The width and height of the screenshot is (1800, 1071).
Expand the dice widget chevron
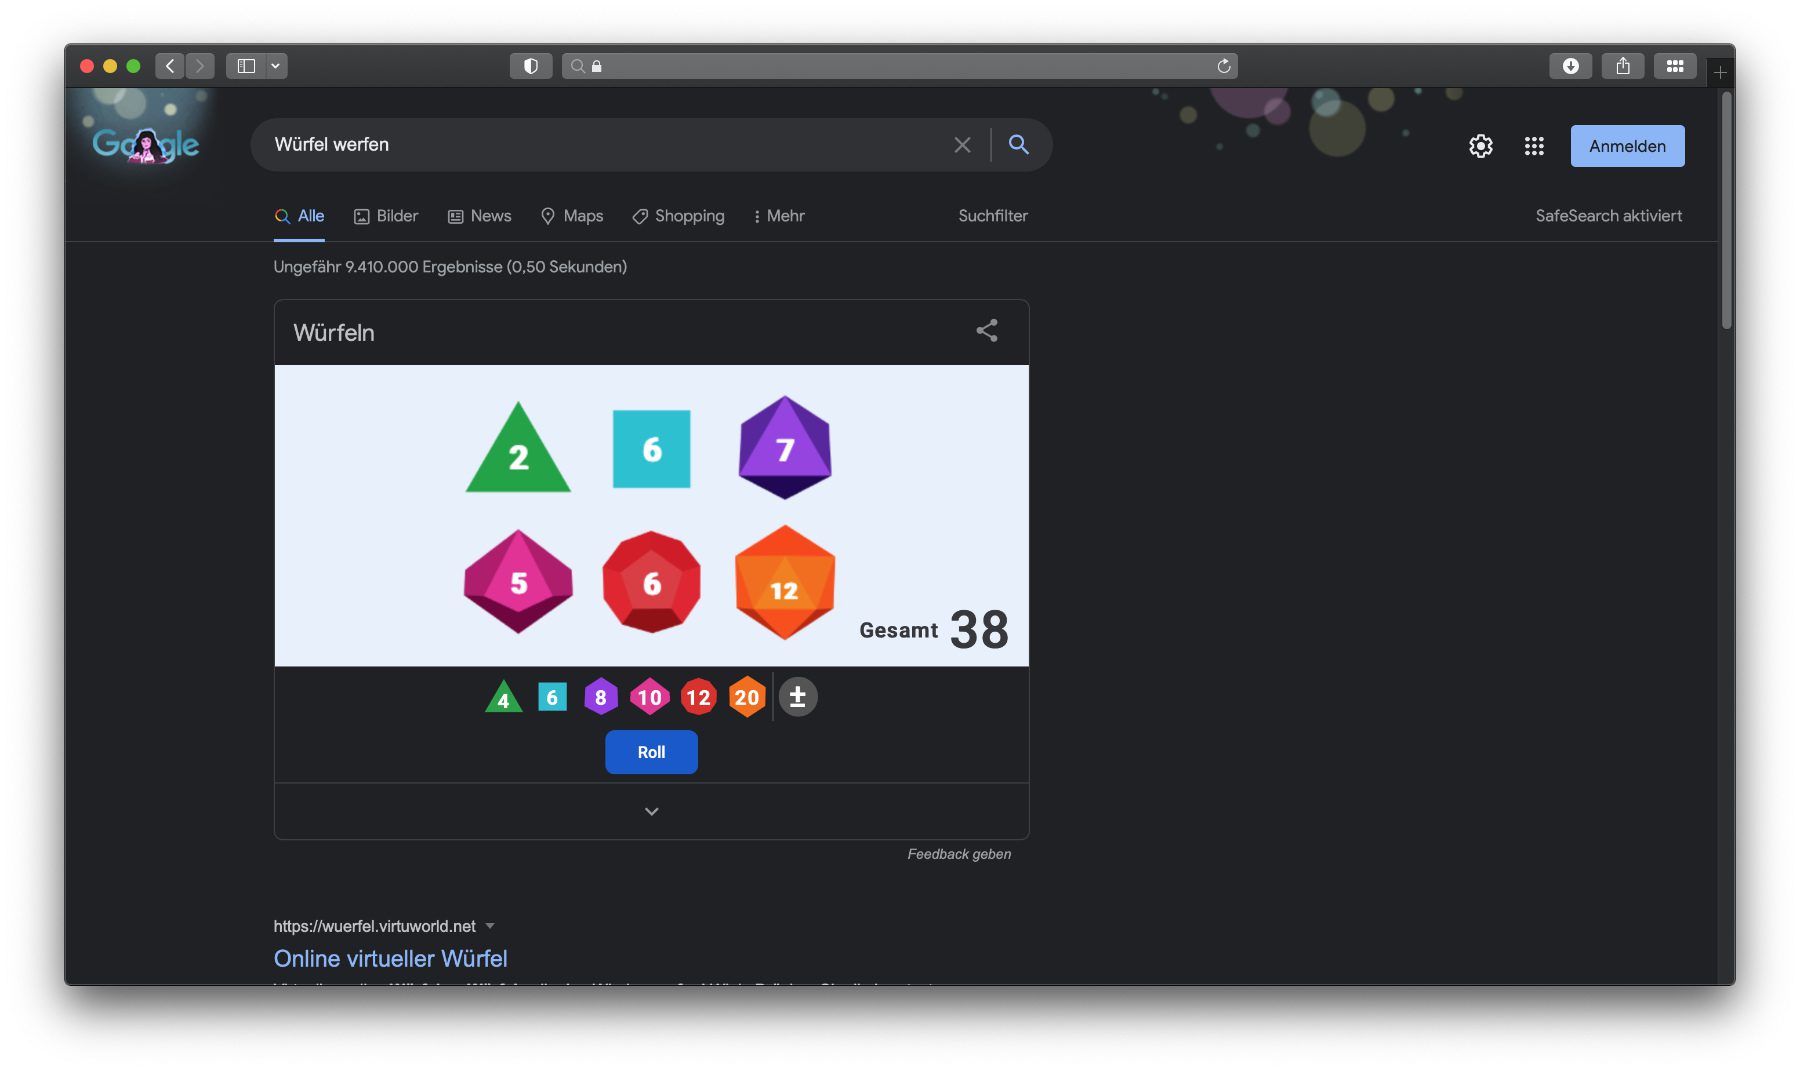pos(651,811)
